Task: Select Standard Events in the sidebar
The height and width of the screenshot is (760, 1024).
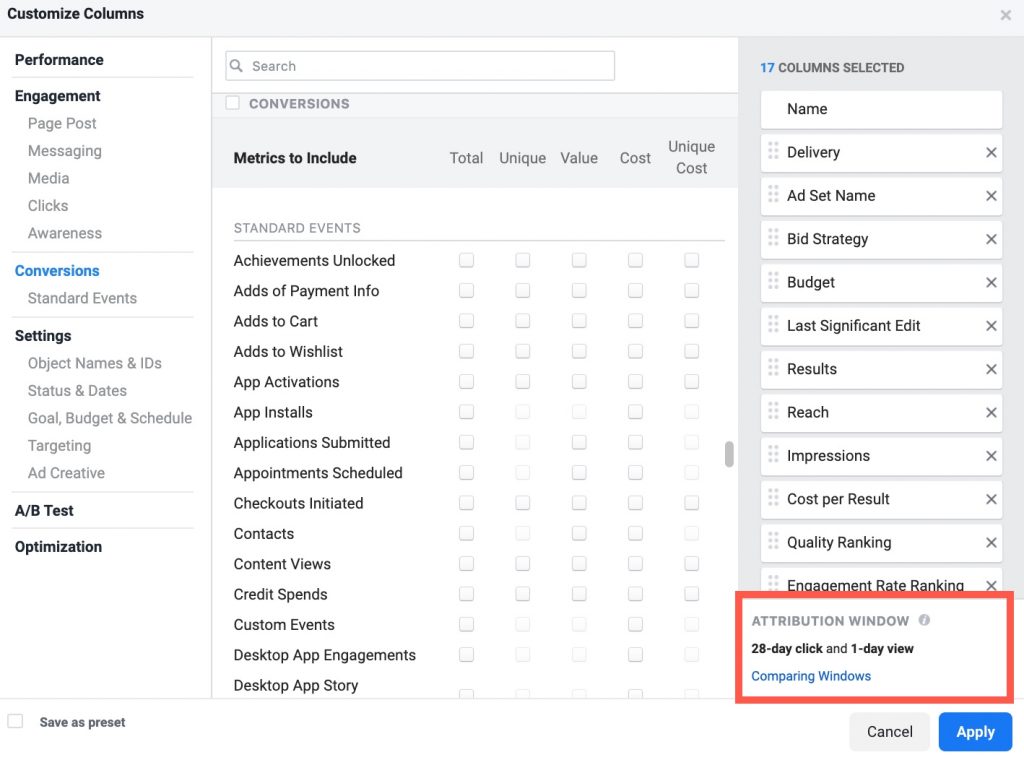Action: (82, 298)
